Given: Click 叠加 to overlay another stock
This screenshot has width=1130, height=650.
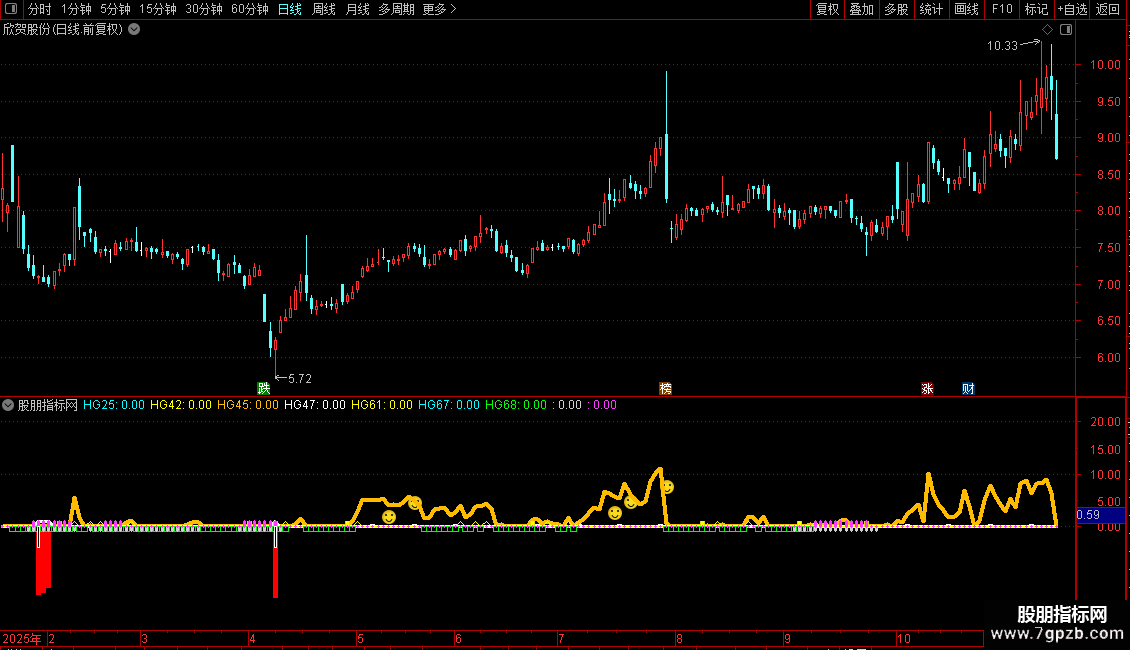Looking at the screenshot, I should [x=861, y=9].
